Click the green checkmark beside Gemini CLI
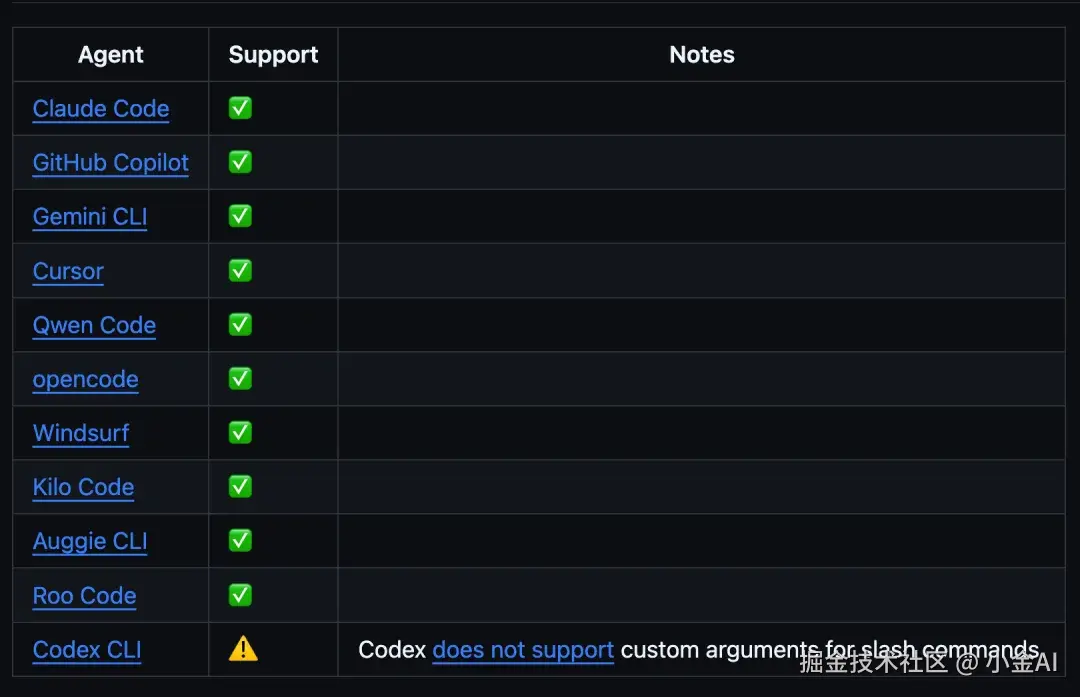The height and width of the screenshot is (697, 1080). coord(240,216)
